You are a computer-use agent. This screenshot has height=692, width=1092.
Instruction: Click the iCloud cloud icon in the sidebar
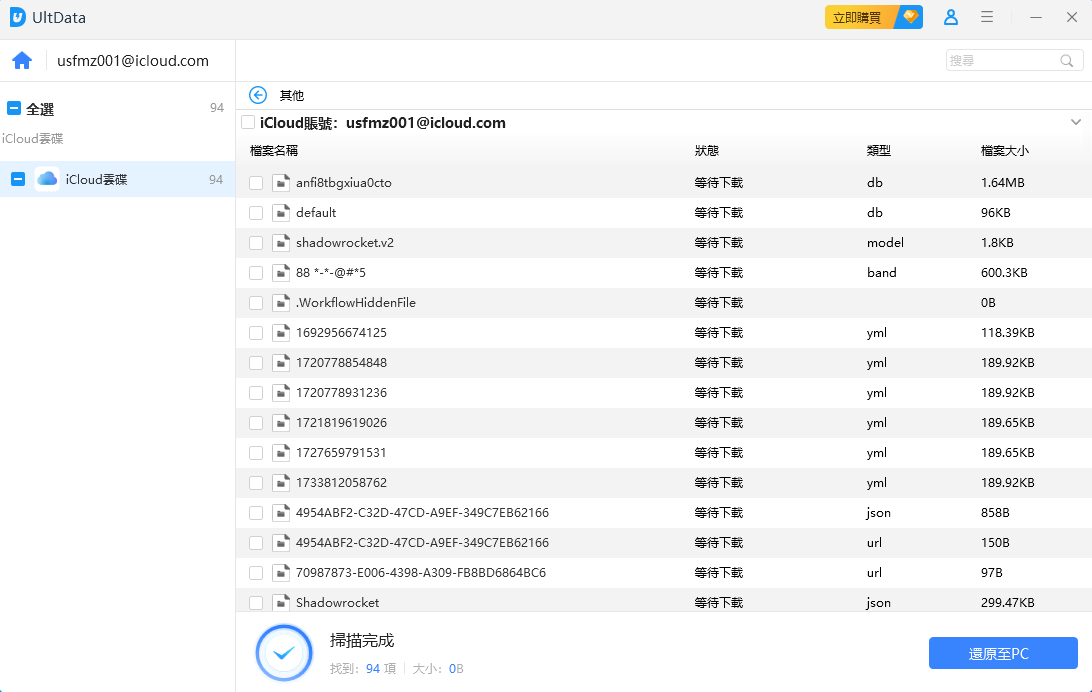pos(47,178)
